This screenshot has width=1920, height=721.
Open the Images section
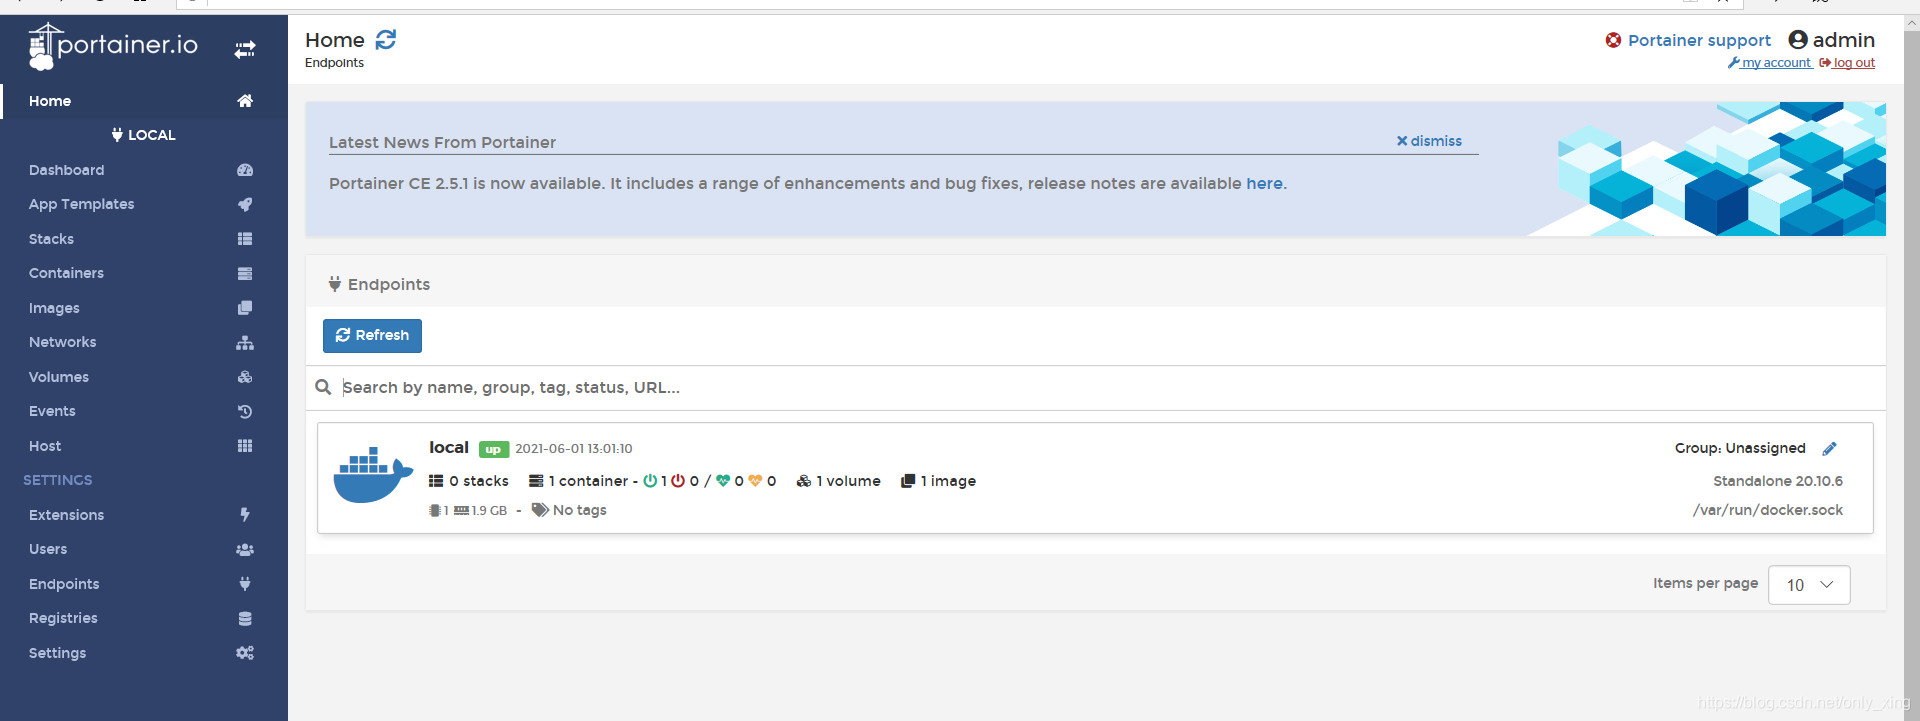pyautogui.click(x=54, y=308)
